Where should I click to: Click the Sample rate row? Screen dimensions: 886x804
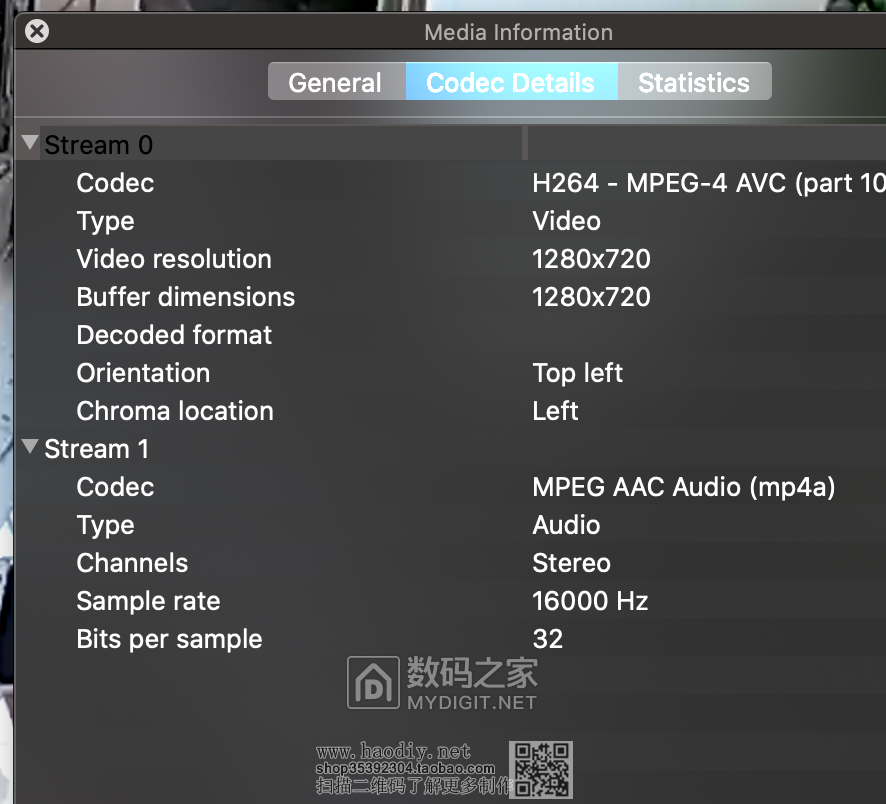(x=148, y=601)
